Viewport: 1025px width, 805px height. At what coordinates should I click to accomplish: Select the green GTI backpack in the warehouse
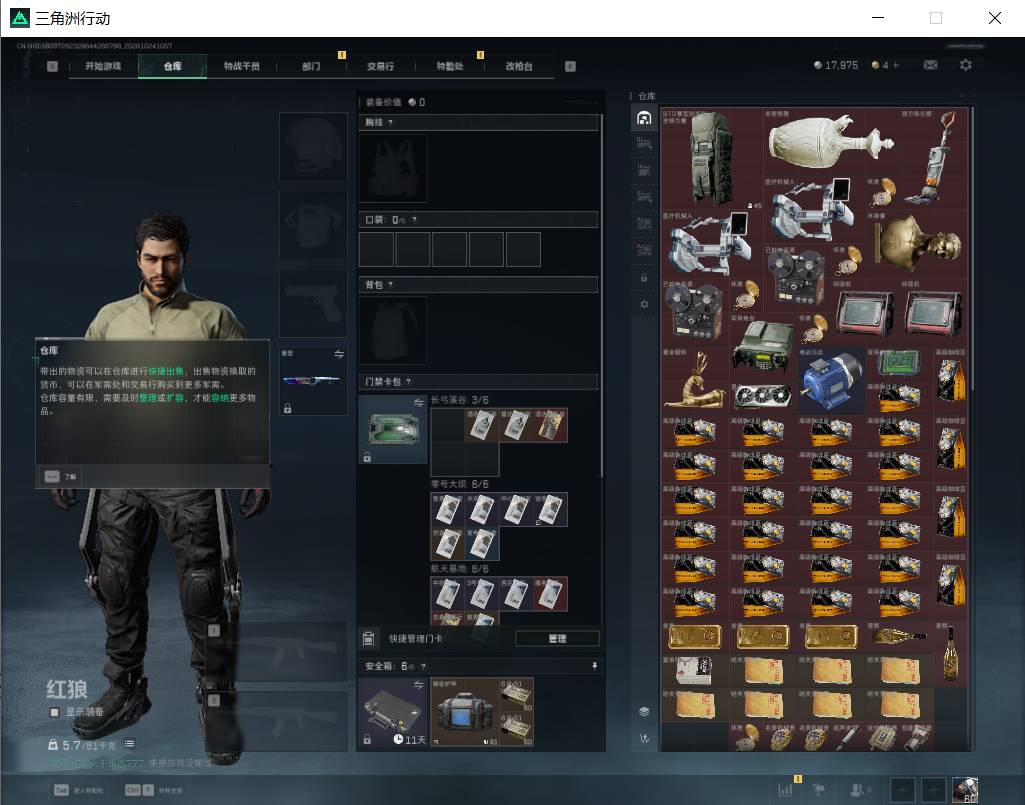712,159
